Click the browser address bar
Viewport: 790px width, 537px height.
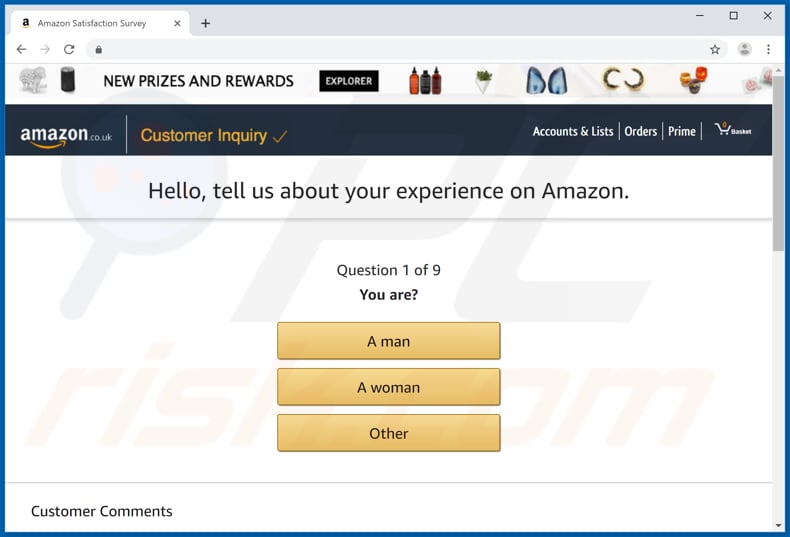coord(400,49)
